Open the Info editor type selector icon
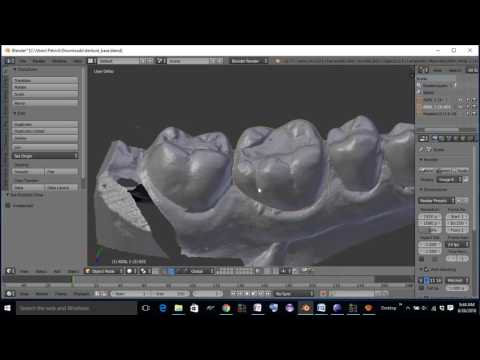The height and width of the screenshot is (360, 480). [x=9, y=61]
